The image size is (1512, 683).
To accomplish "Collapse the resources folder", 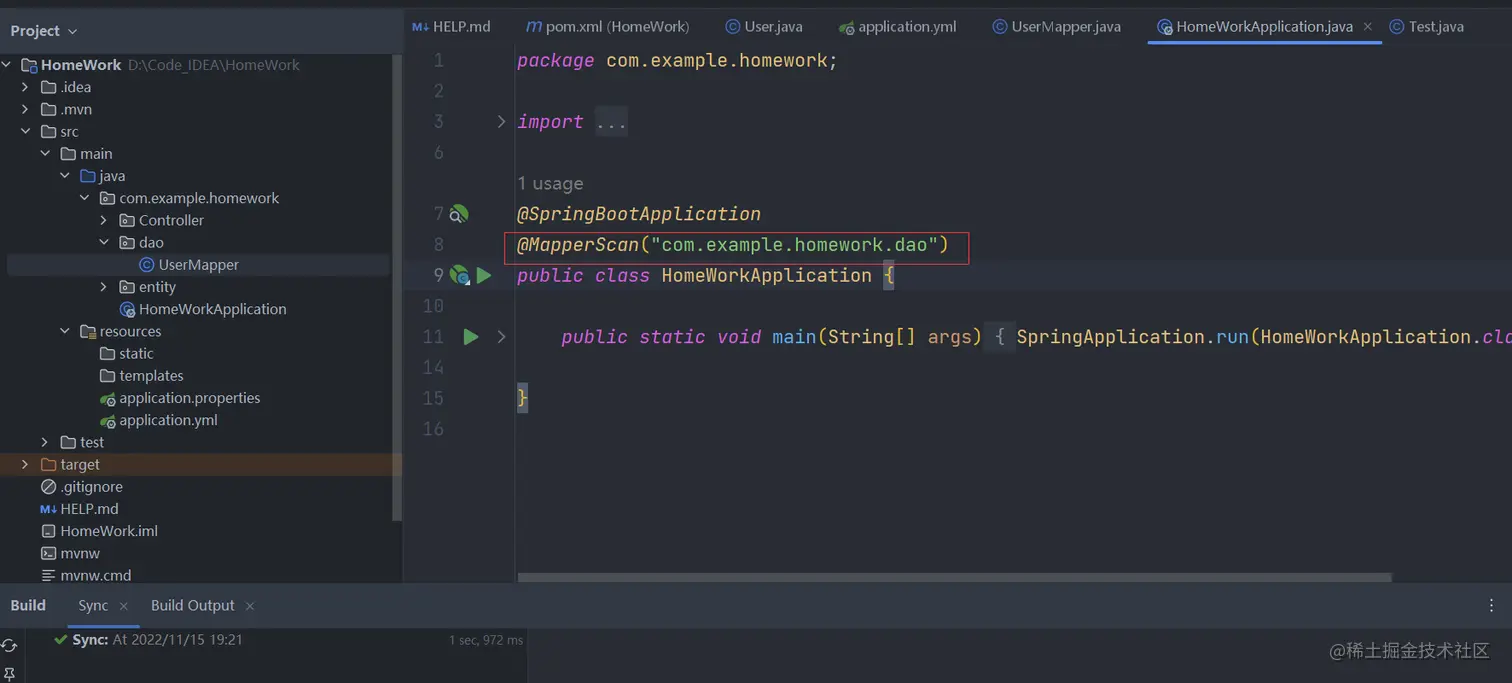I will 65,331.
